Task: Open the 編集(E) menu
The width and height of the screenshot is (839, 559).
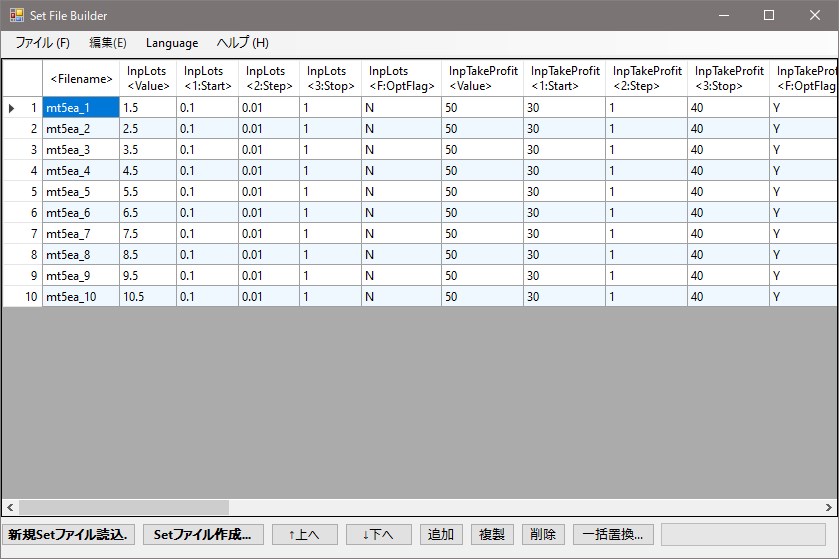Action: [x=108, y=43]
